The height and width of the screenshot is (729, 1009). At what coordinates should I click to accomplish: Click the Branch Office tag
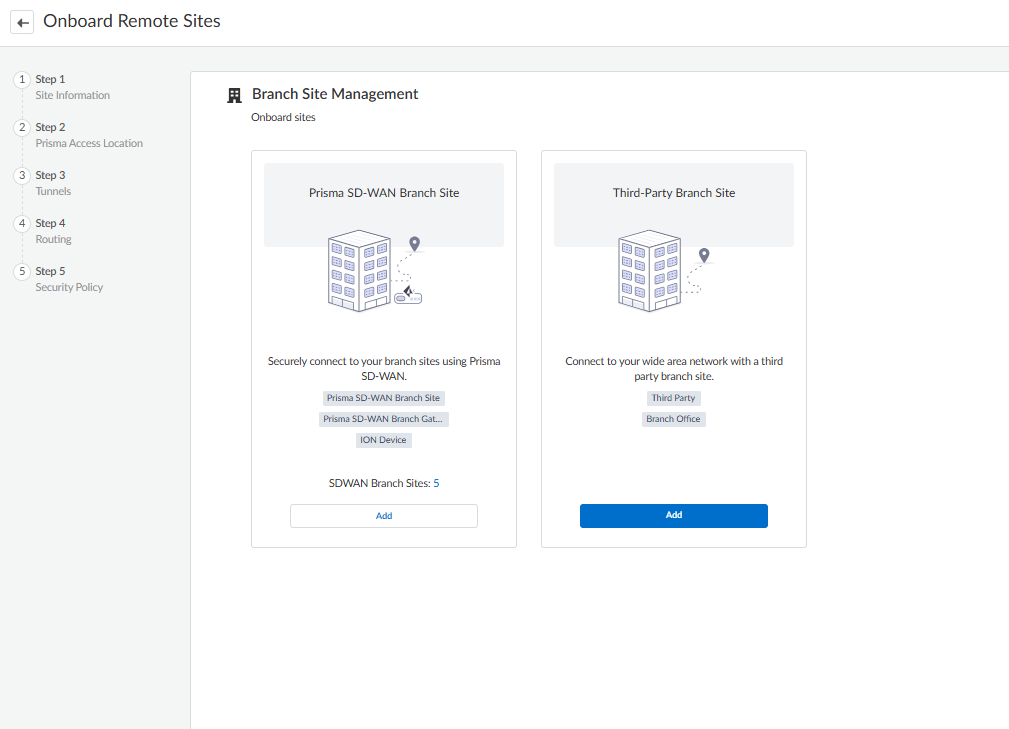pyautogui.click(x=673, y=419)
